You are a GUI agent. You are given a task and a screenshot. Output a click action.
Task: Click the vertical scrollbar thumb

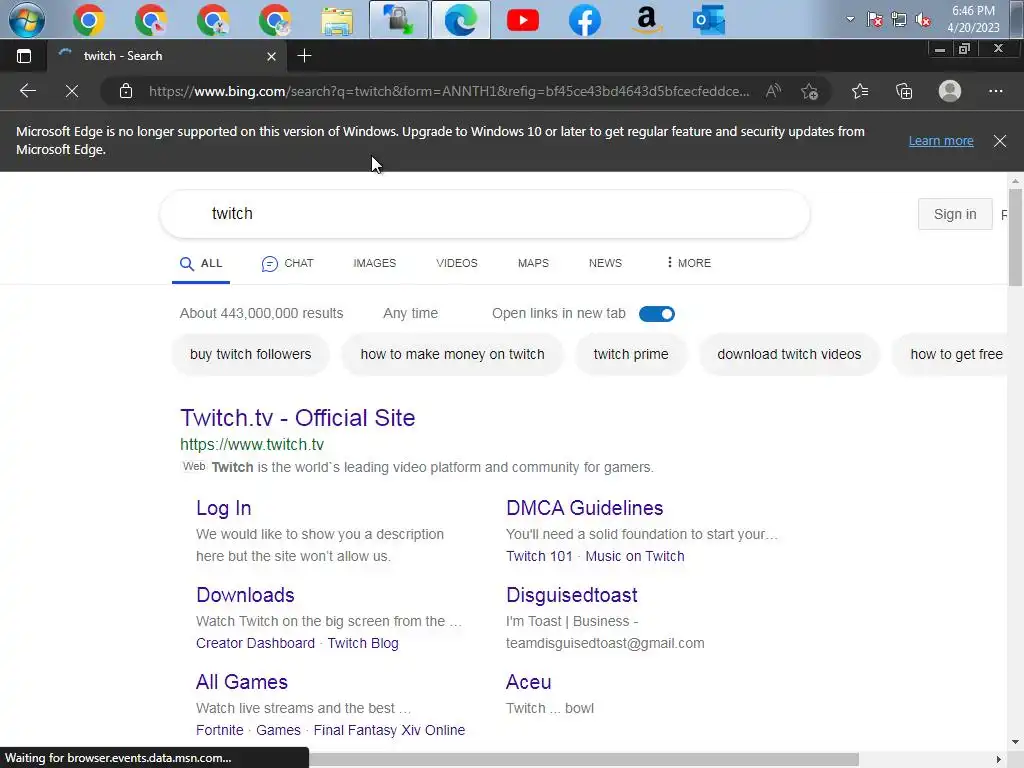pos(1015,237)
